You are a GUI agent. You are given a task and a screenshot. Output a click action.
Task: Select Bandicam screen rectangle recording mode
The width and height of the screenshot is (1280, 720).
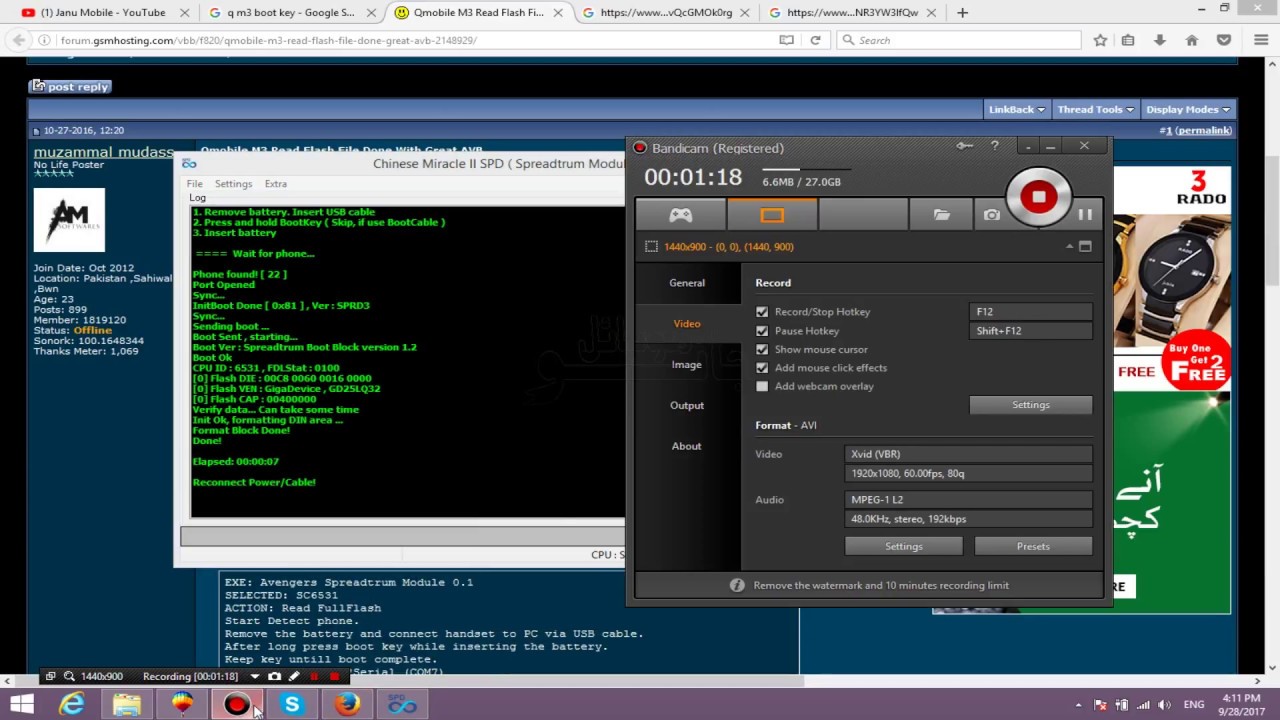coord(772,215)
